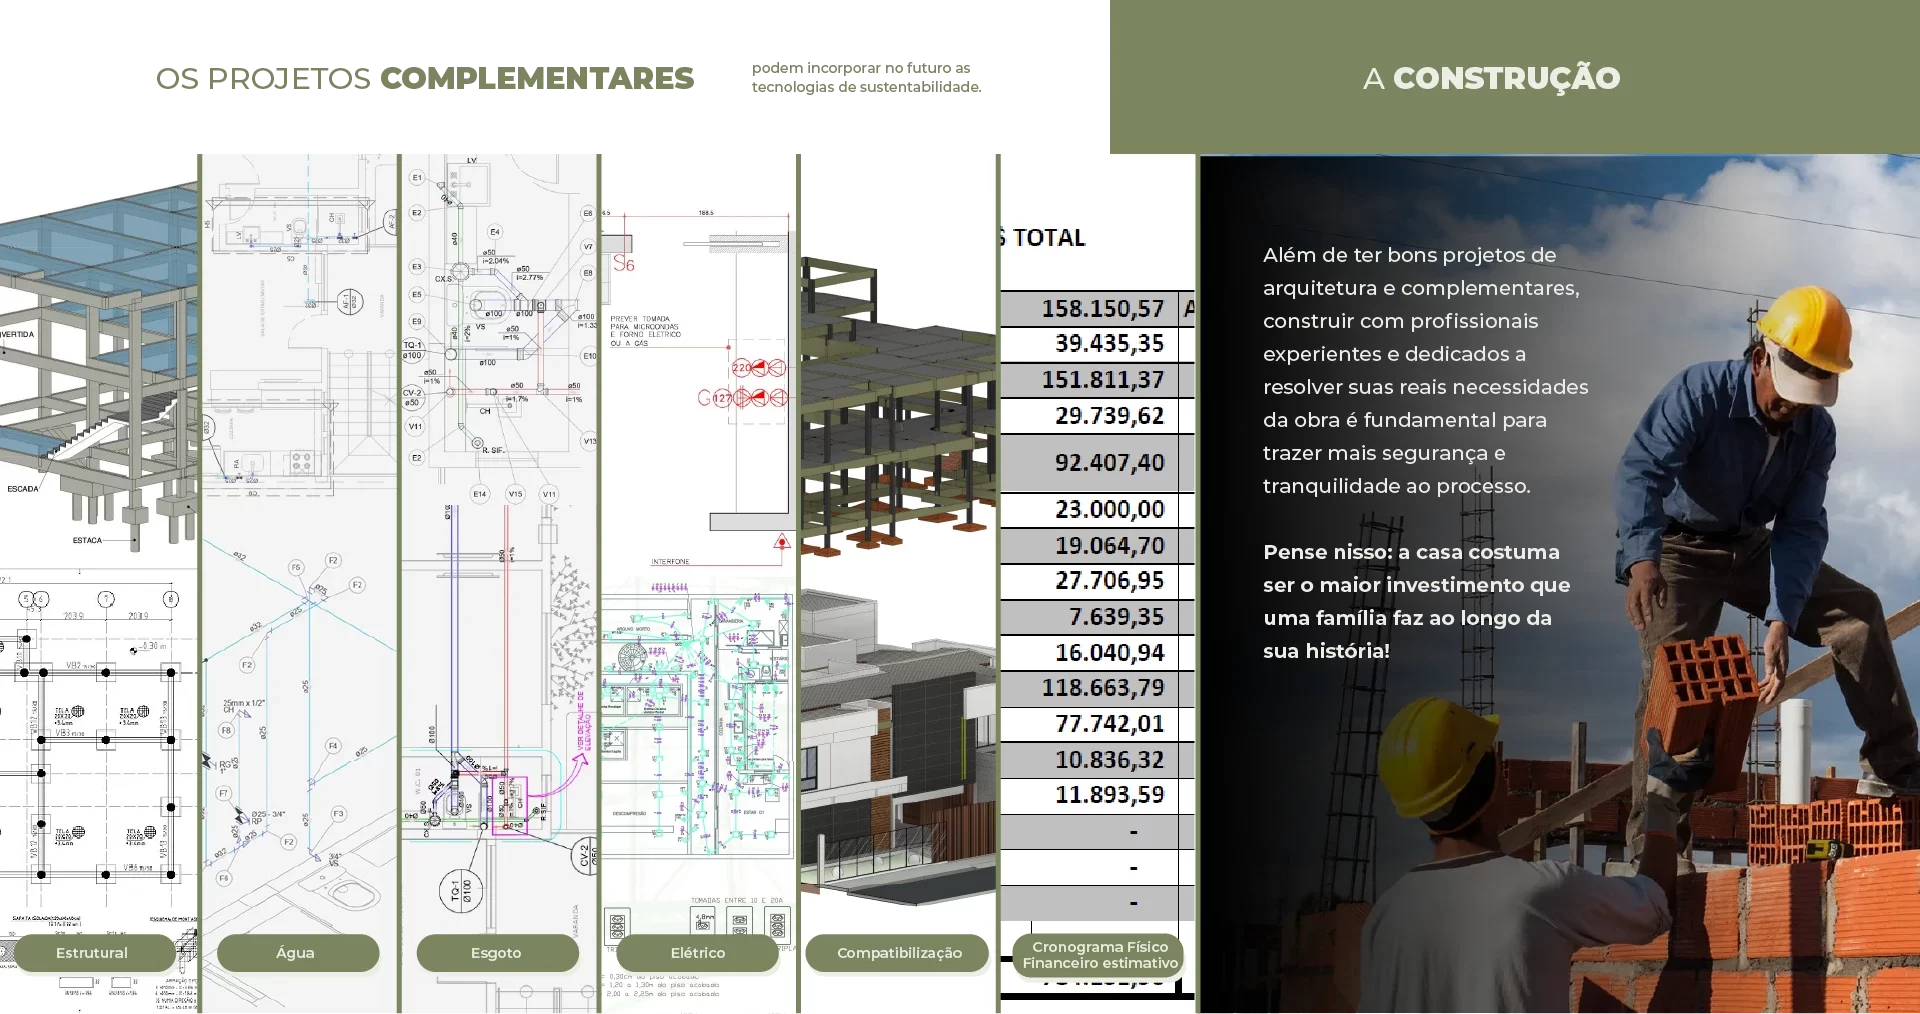Image resolution: width=1920 pixels, height=1014 pixels.
Task: Click the "ESCADA" label on the structural drawing
Action: click(23, 489)
